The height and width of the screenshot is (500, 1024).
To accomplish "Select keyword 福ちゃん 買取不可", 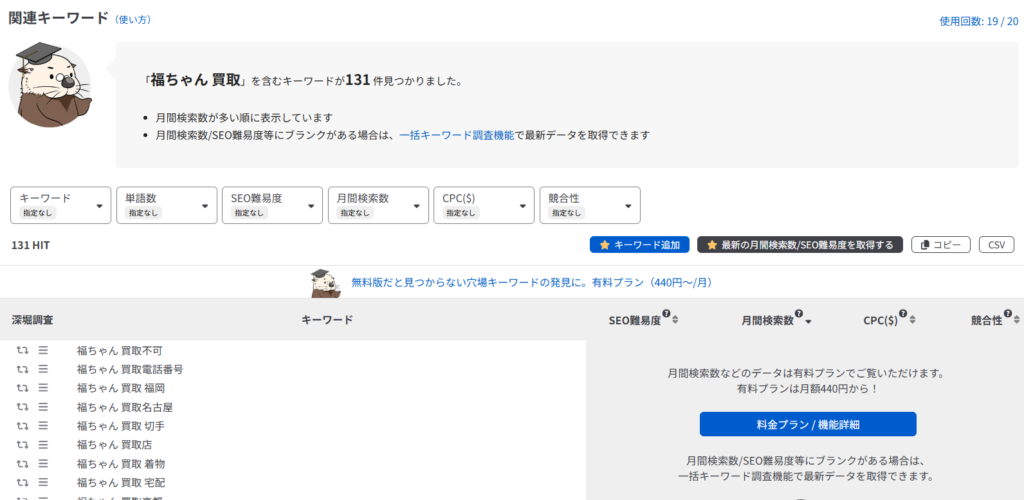I will tap(120, 351).
